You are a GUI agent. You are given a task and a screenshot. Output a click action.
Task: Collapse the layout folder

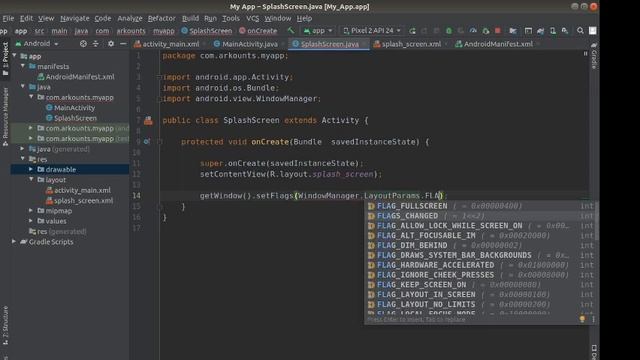(31, 180)
